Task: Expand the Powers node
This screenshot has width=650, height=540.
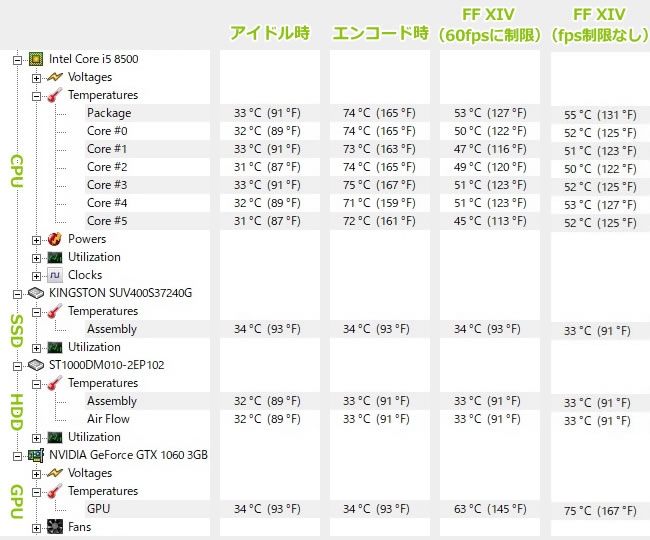Action: (x=36, y=240)
